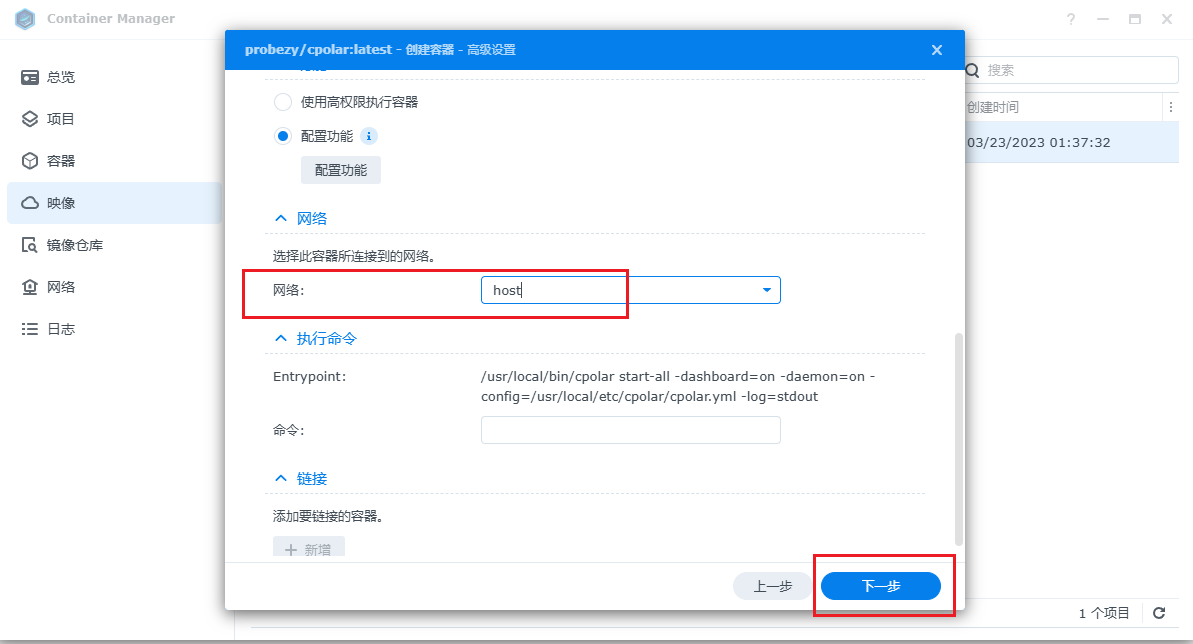Viewport: 1193px width, 644px height.
Task: Select the 配置功能 radio option
Action: point(283,136)
